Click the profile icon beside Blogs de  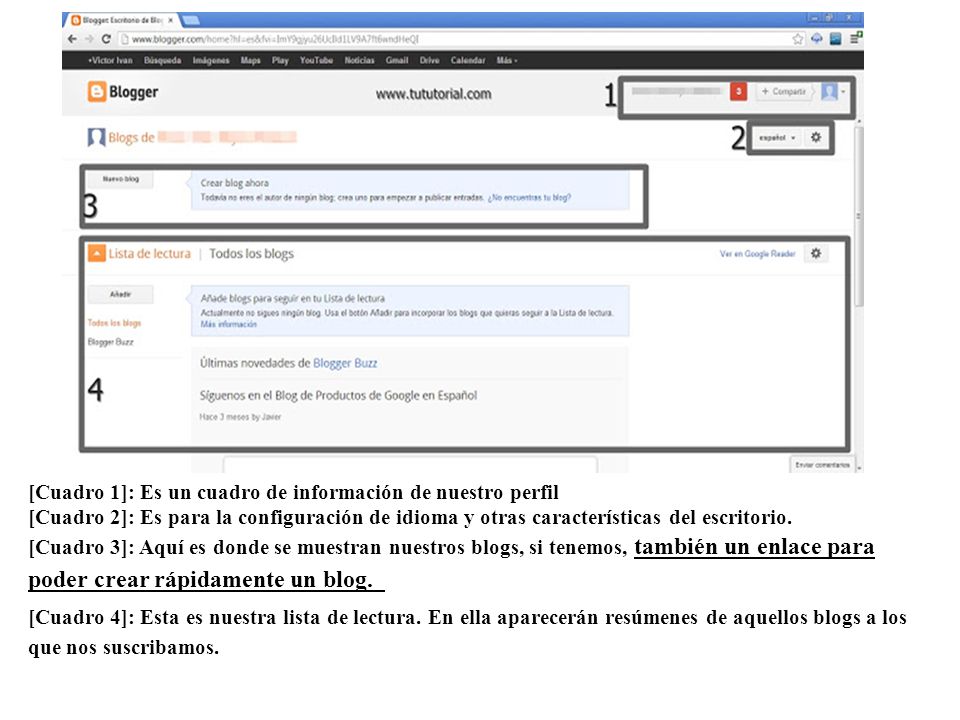96,137
